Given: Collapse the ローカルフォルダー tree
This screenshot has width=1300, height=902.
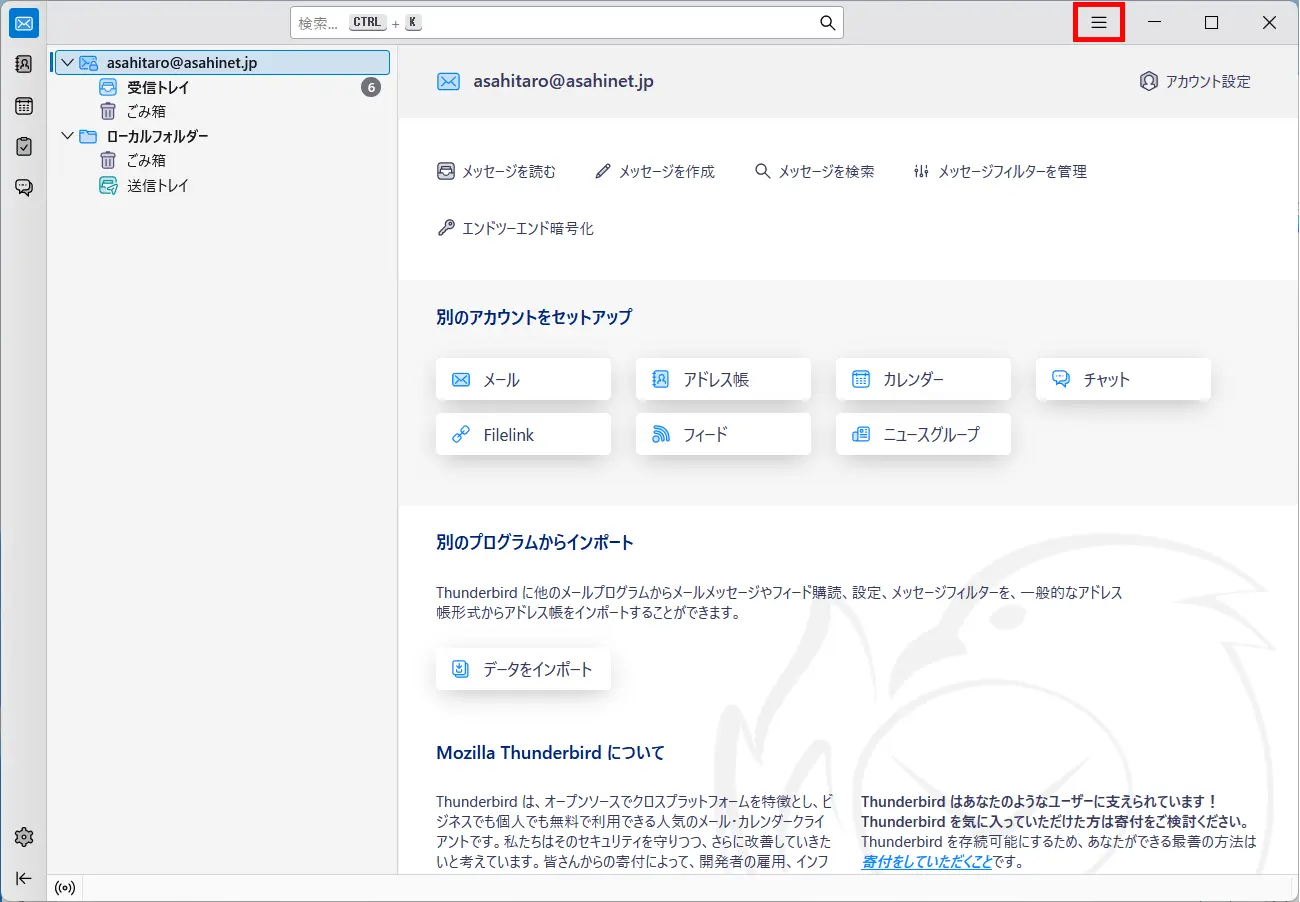Looking at the screenshot, I should (67, 136).
